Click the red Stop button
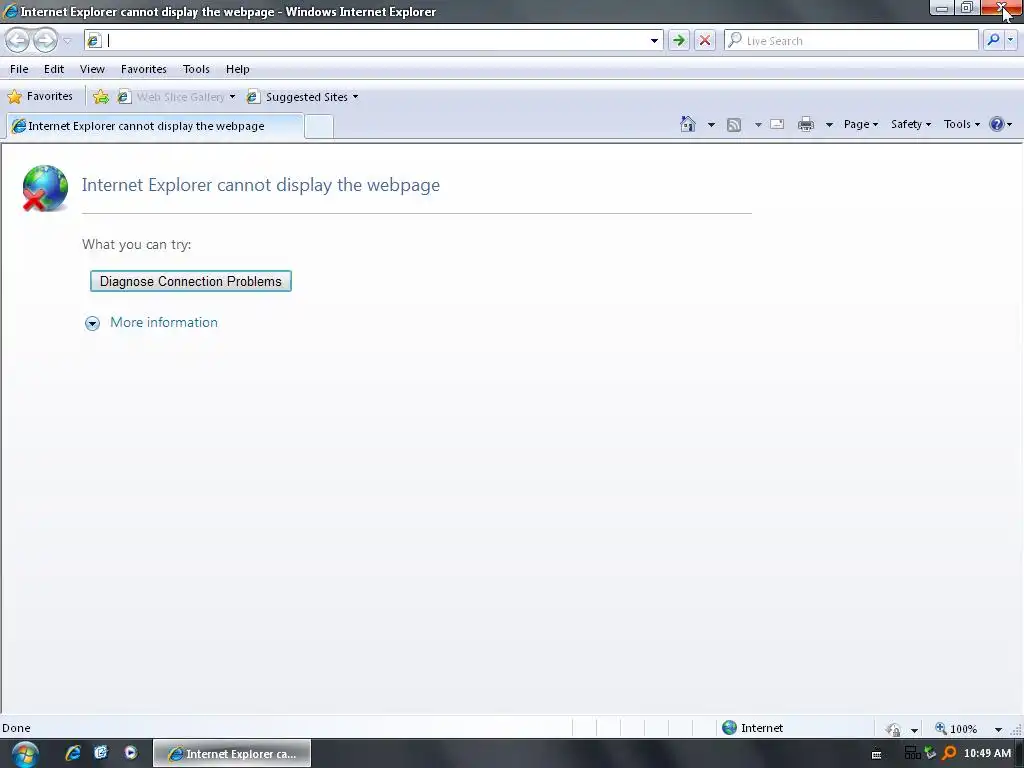The image size is (1024, 768). point(705,40)
